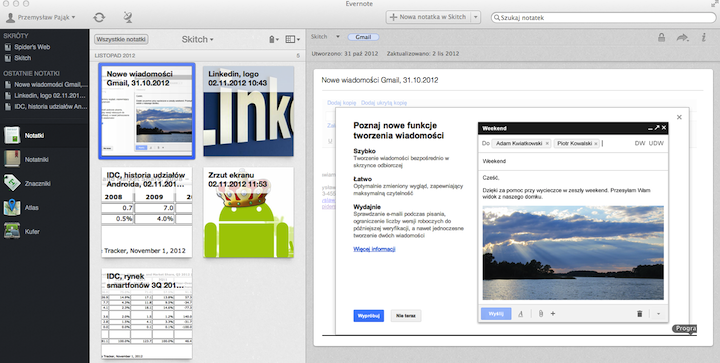The image size is (720, 363).
Task: Open the note sort options dropdown
Action: click(274, 39)
